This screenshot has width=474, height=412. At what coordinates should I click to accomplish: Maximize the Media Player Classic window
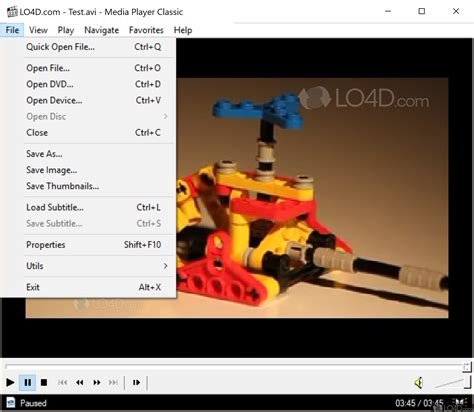pos(422,11)
